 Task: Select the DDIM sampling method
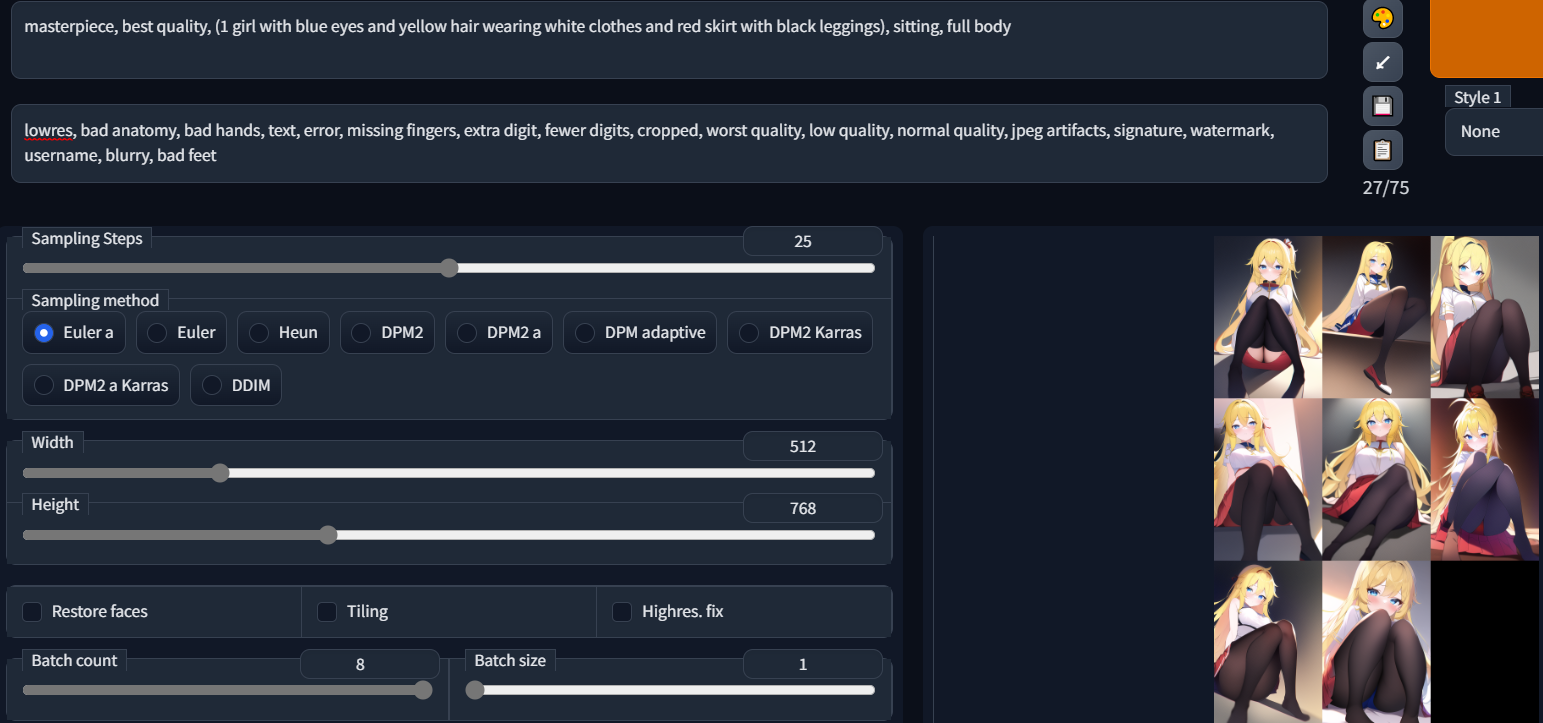click(236, 385)
